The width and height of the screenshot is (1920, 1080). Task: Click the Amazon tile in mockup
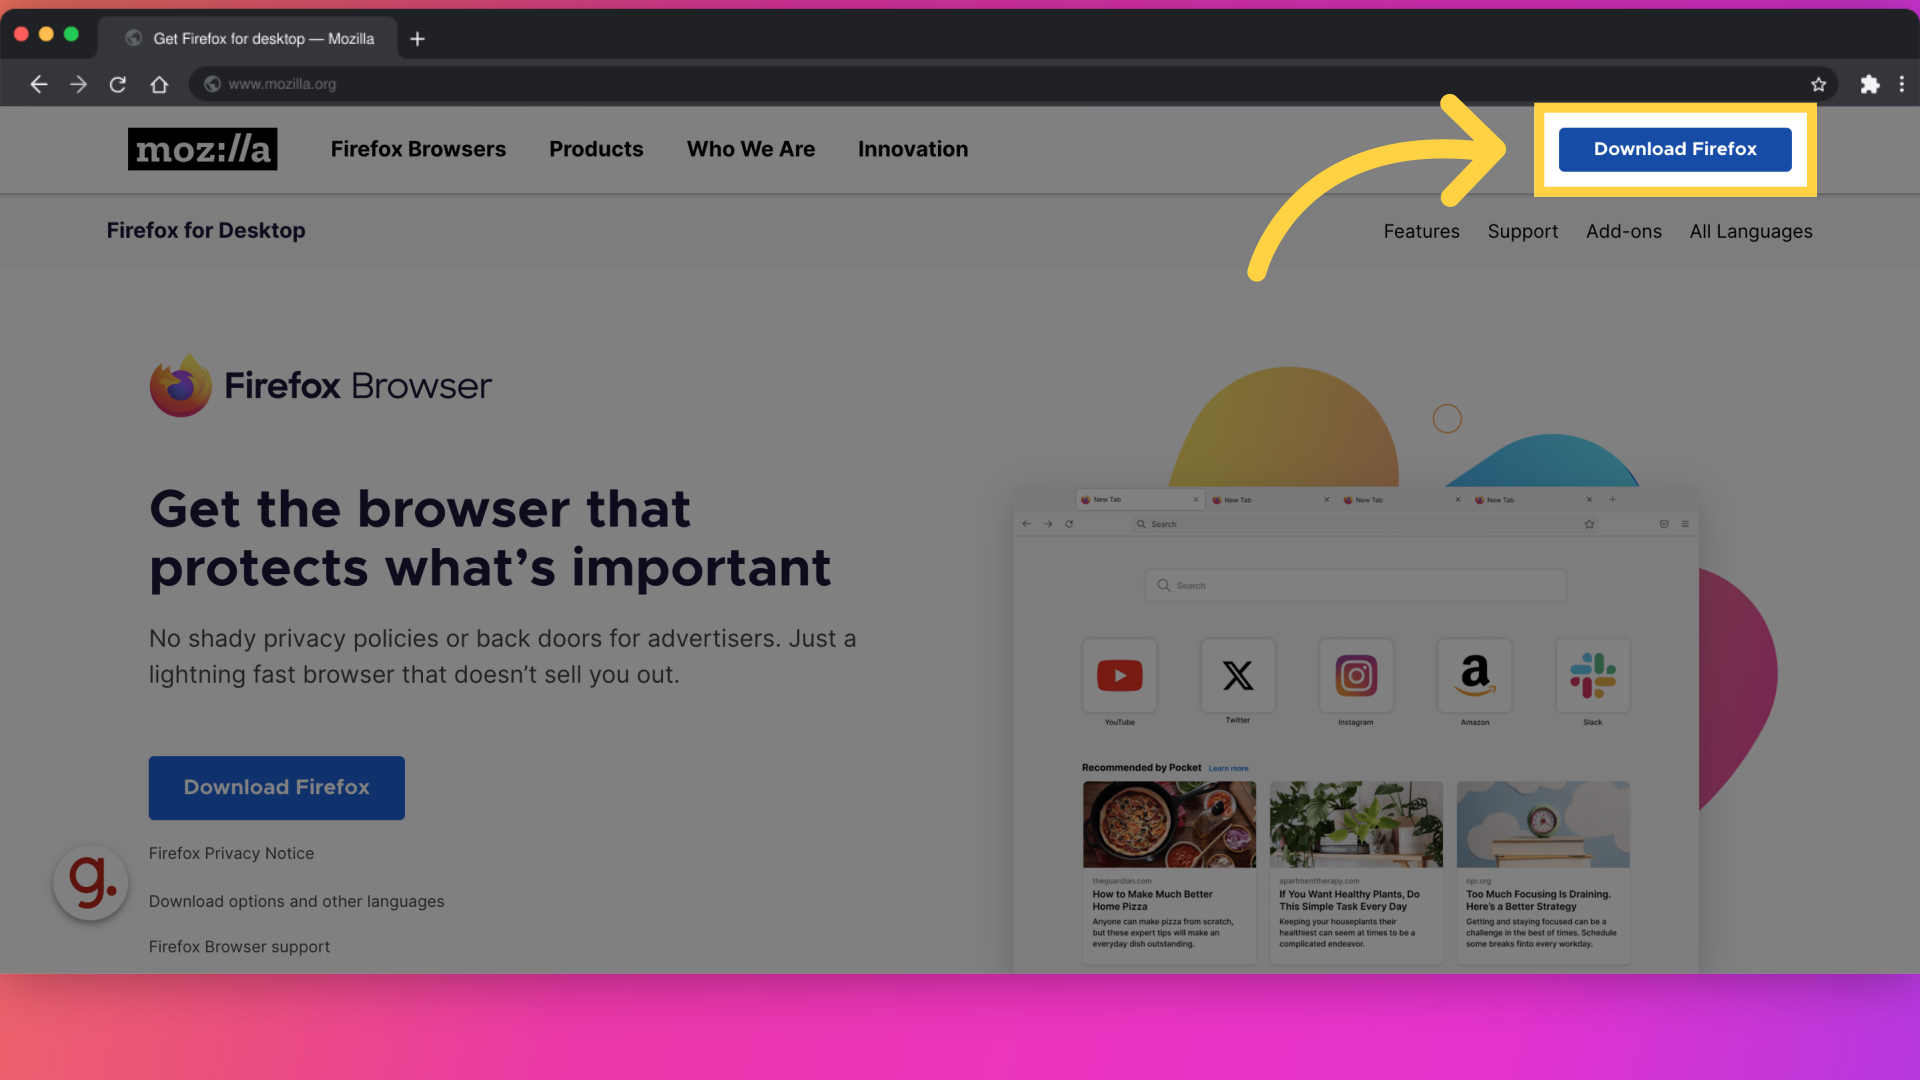(1475, 676)
